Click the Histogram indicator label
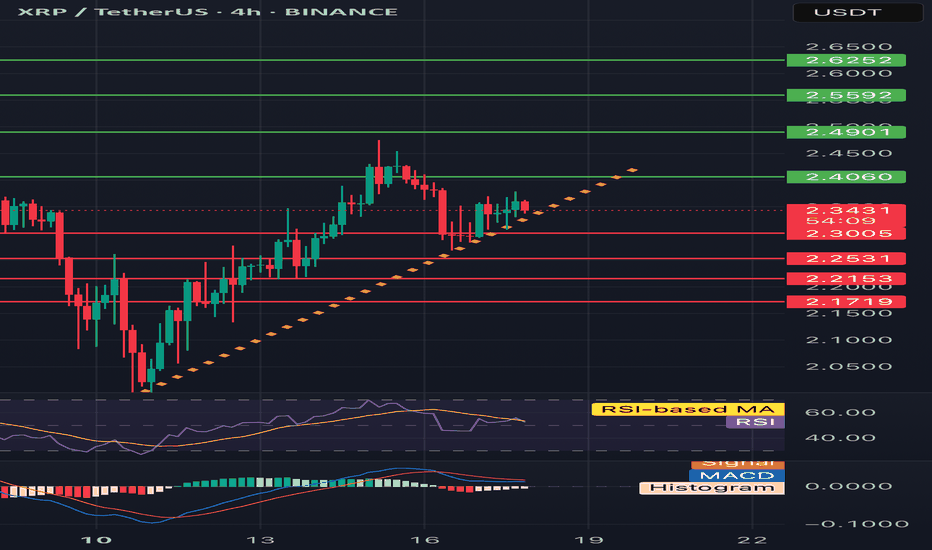This screenshot has height=550, width=932. coord(711,488)
